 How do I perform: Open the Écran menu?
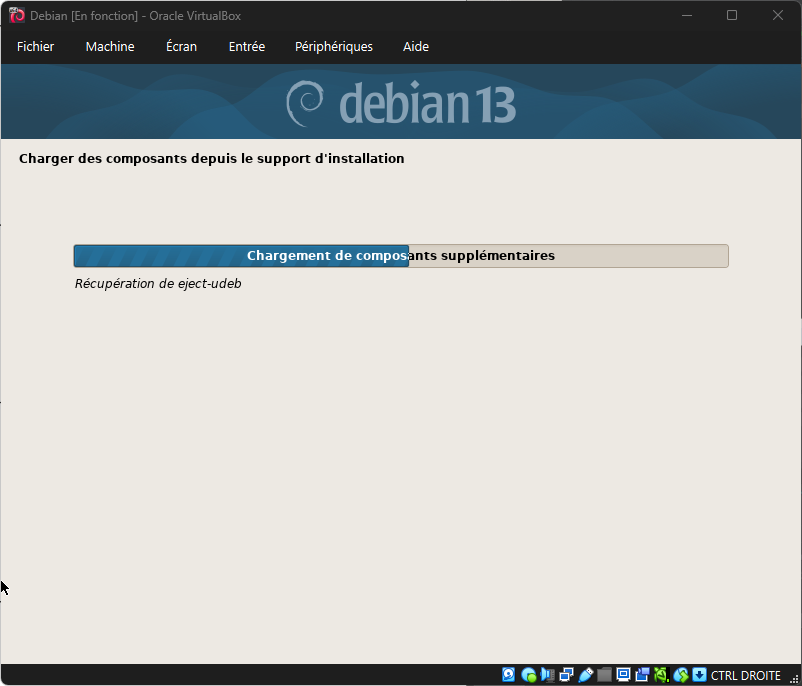tap(181, 47)
